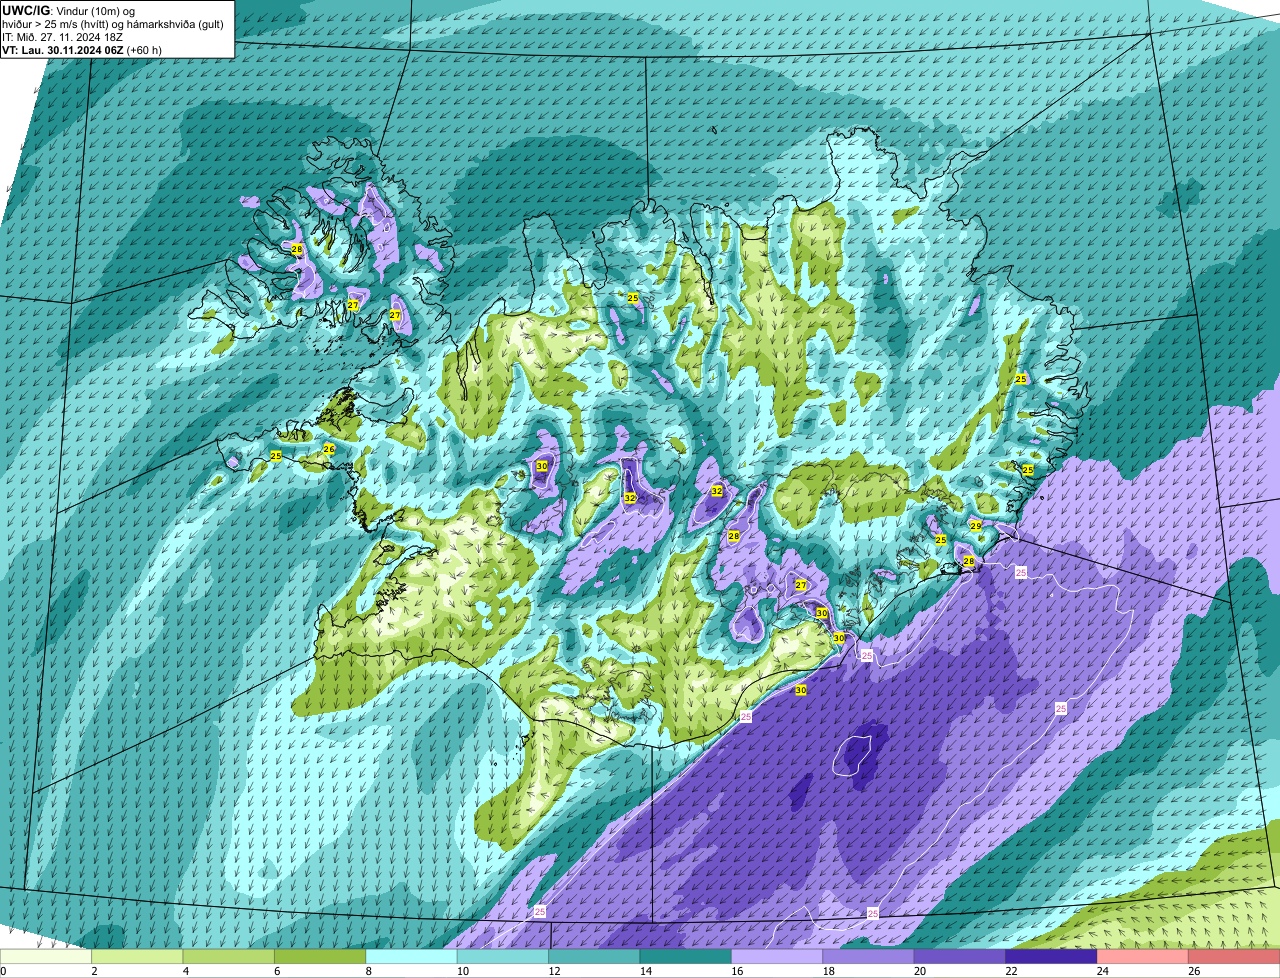The height and width of the screenshot is (978, 1280).
Task: Select the legend tick label "8"
Action: coord(368,970)
